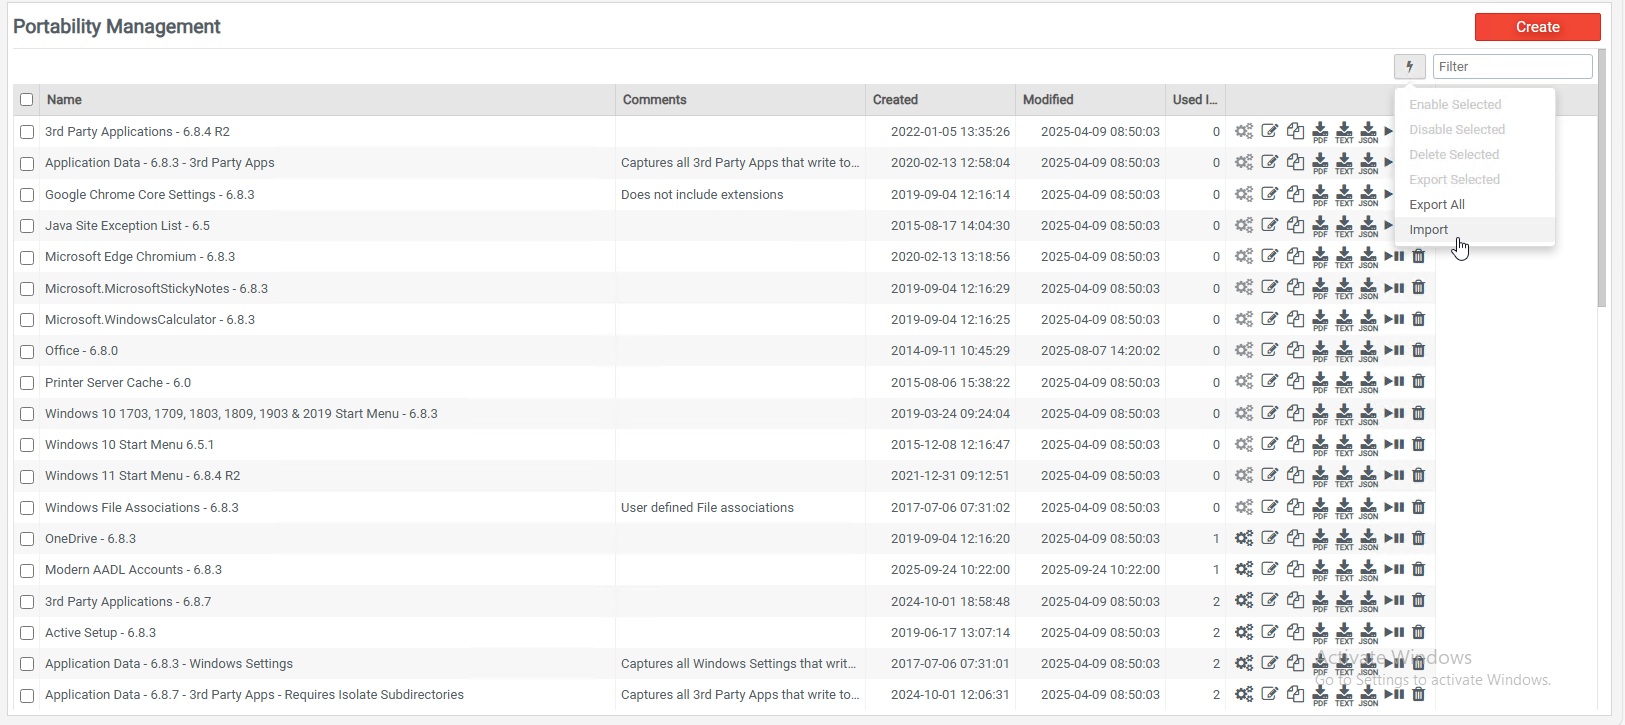
Task: Check the OneDrive - 6.8.3 checkbox
Action: coord(27,539)
